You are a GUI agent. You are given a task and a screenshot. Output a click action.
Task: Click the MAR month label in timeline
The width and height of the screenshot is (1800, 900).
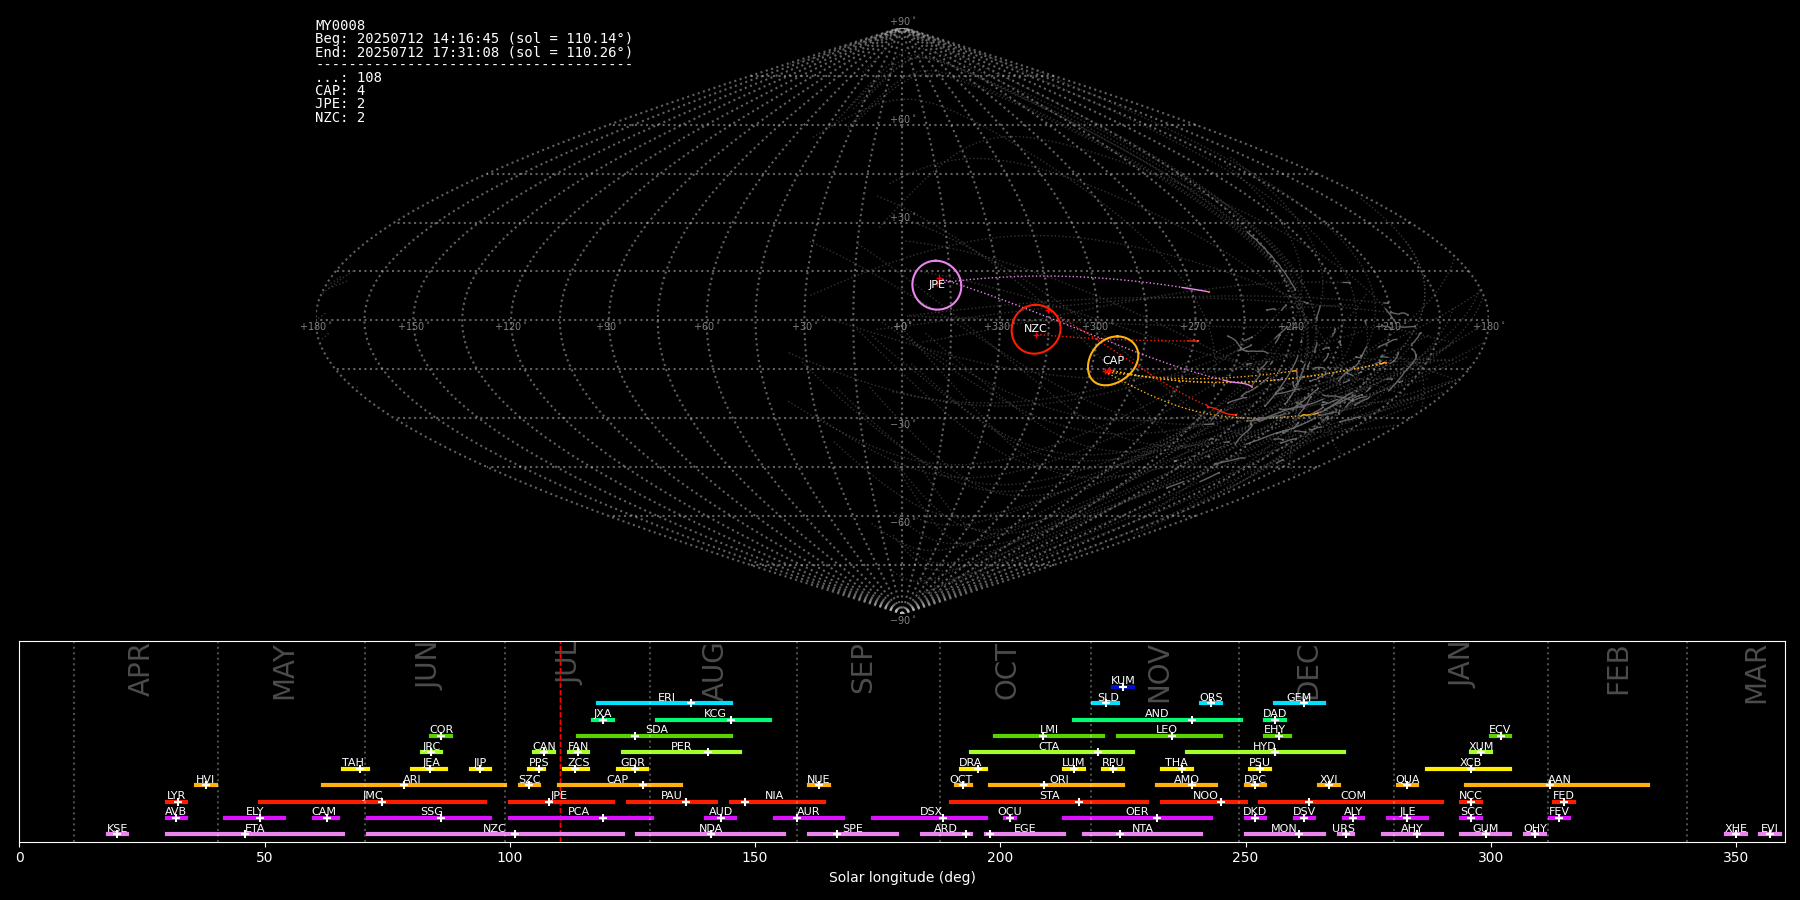point(1756,675)
